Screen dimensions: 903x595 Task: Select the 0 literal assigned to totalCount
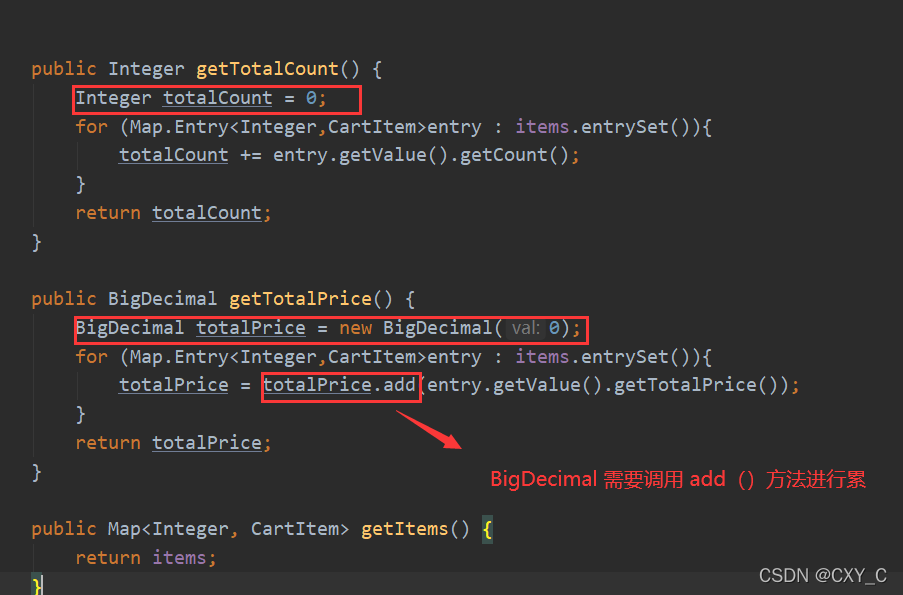[x=311, y=98]
